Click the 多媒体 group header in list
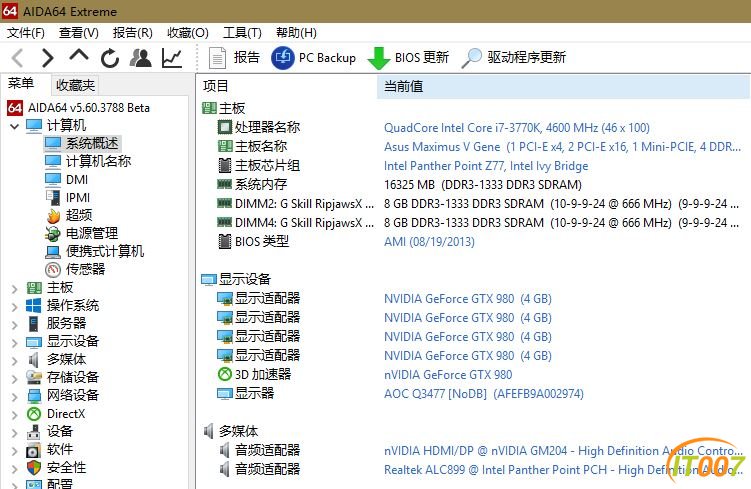The width and height of the screenshot is (751, 489). point(230,431)
